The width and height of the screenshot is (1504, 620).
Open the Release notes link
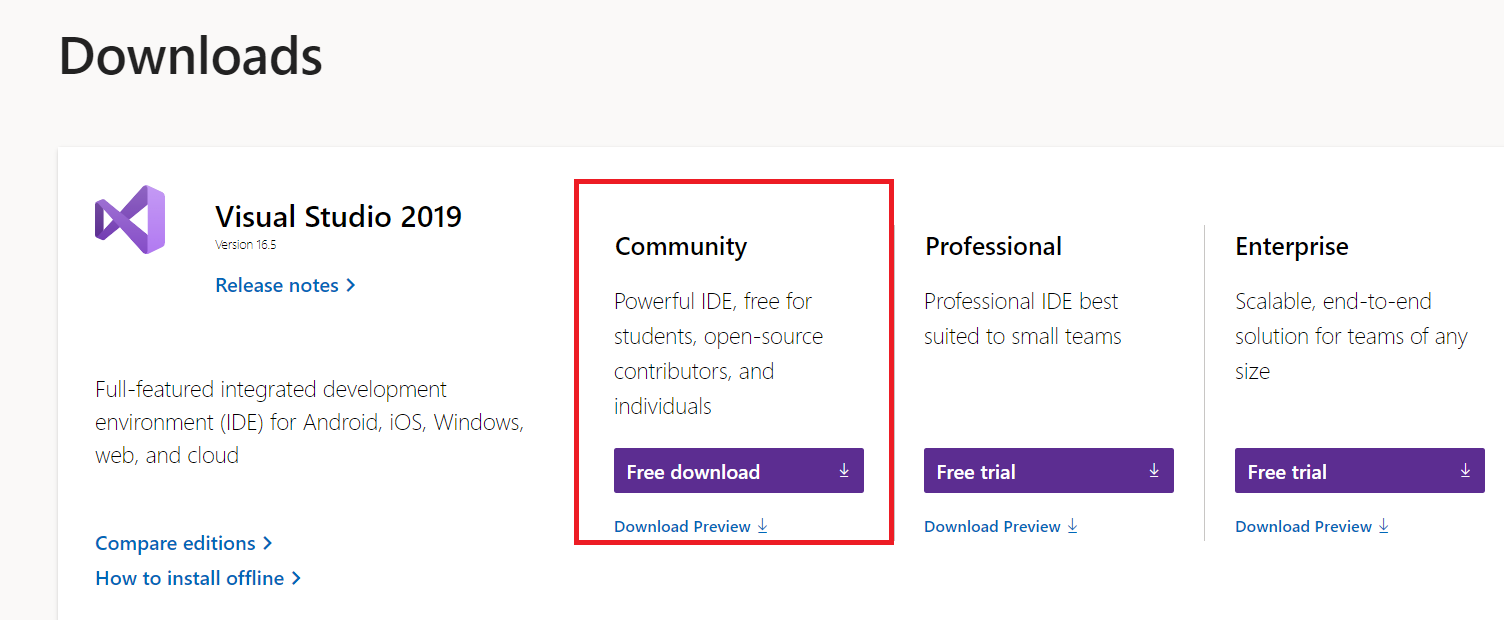click(277, 285)
